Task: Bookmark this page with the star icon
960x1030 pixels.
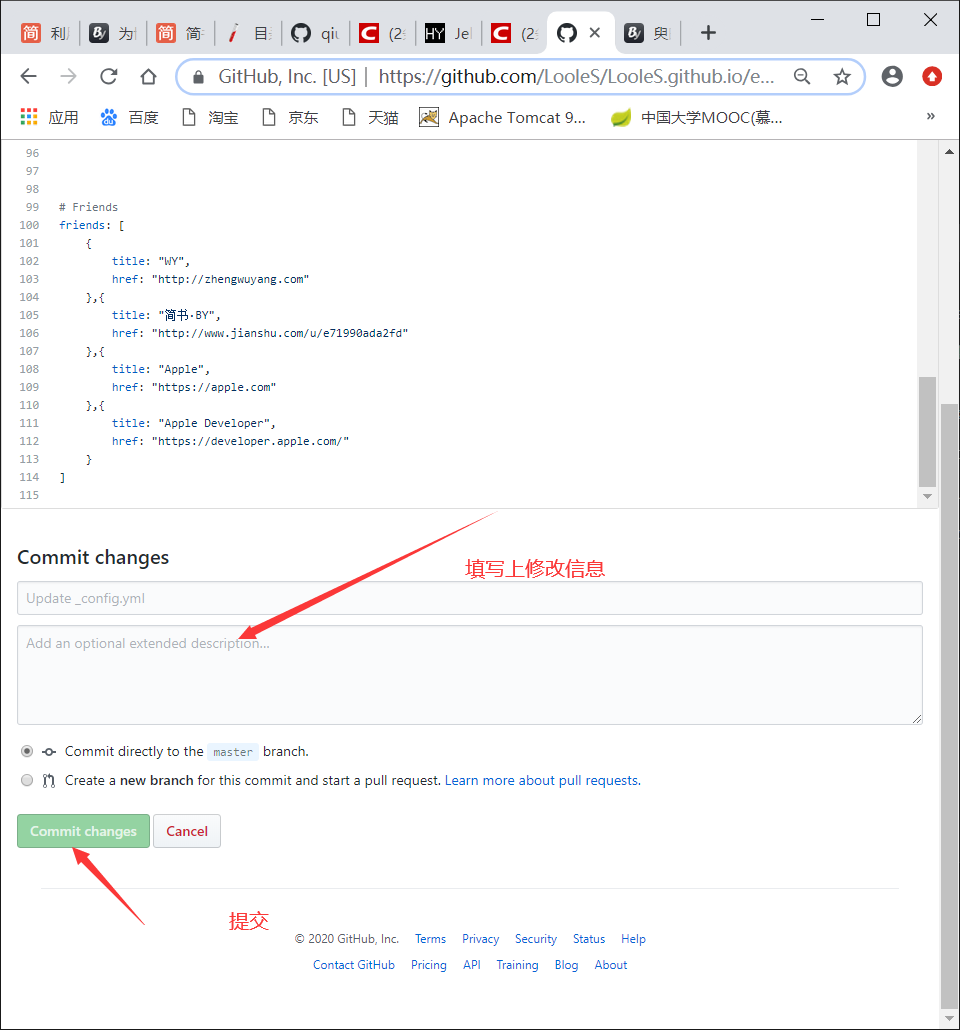Action: 842,77
